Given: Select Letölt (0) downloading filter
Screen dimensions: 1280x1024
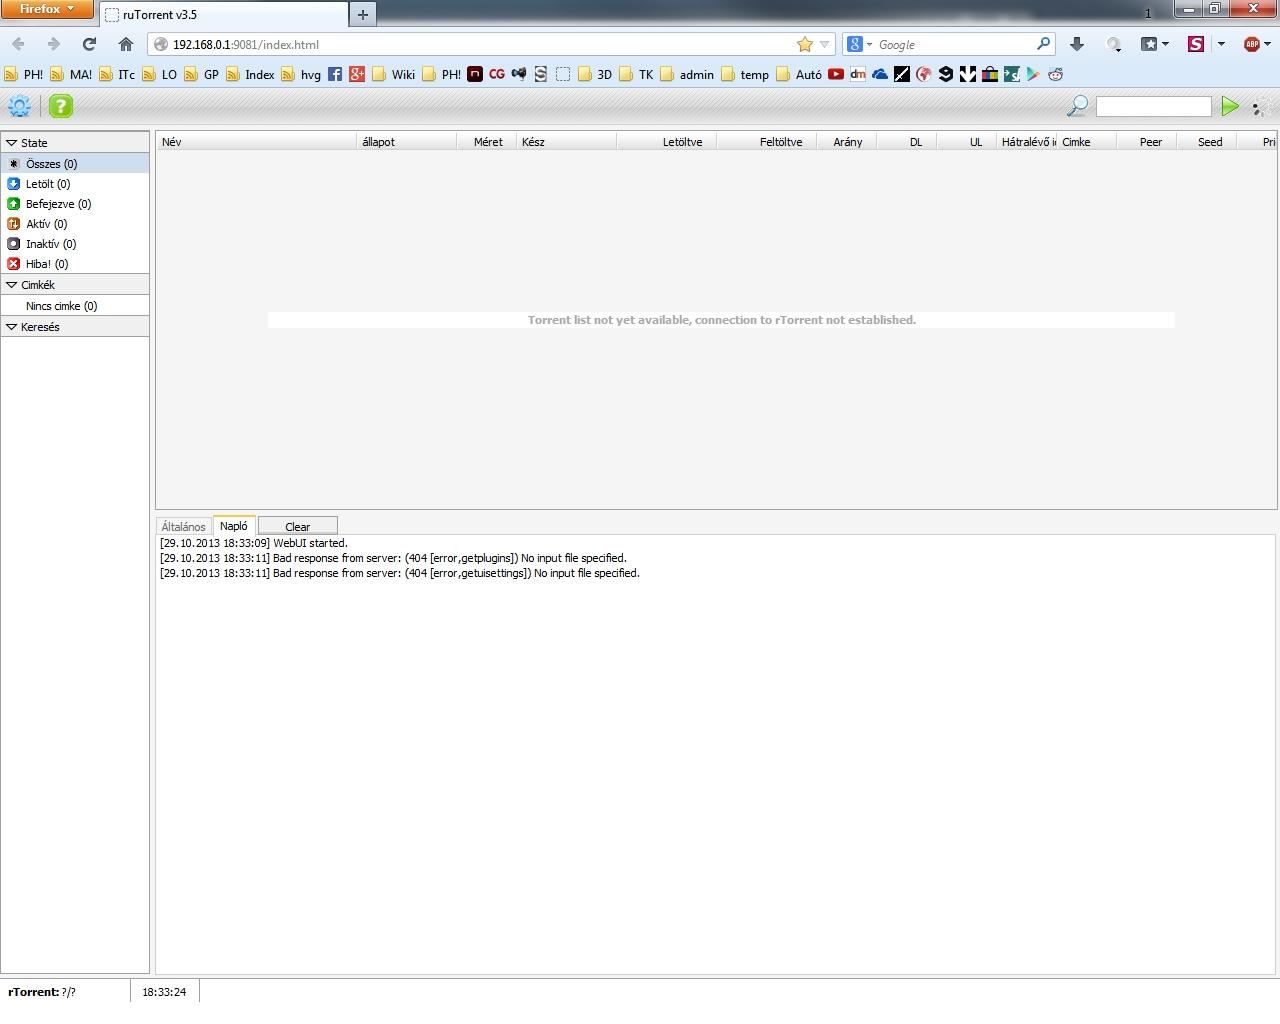Looking at the screenshot, I should tap(75, 184).
